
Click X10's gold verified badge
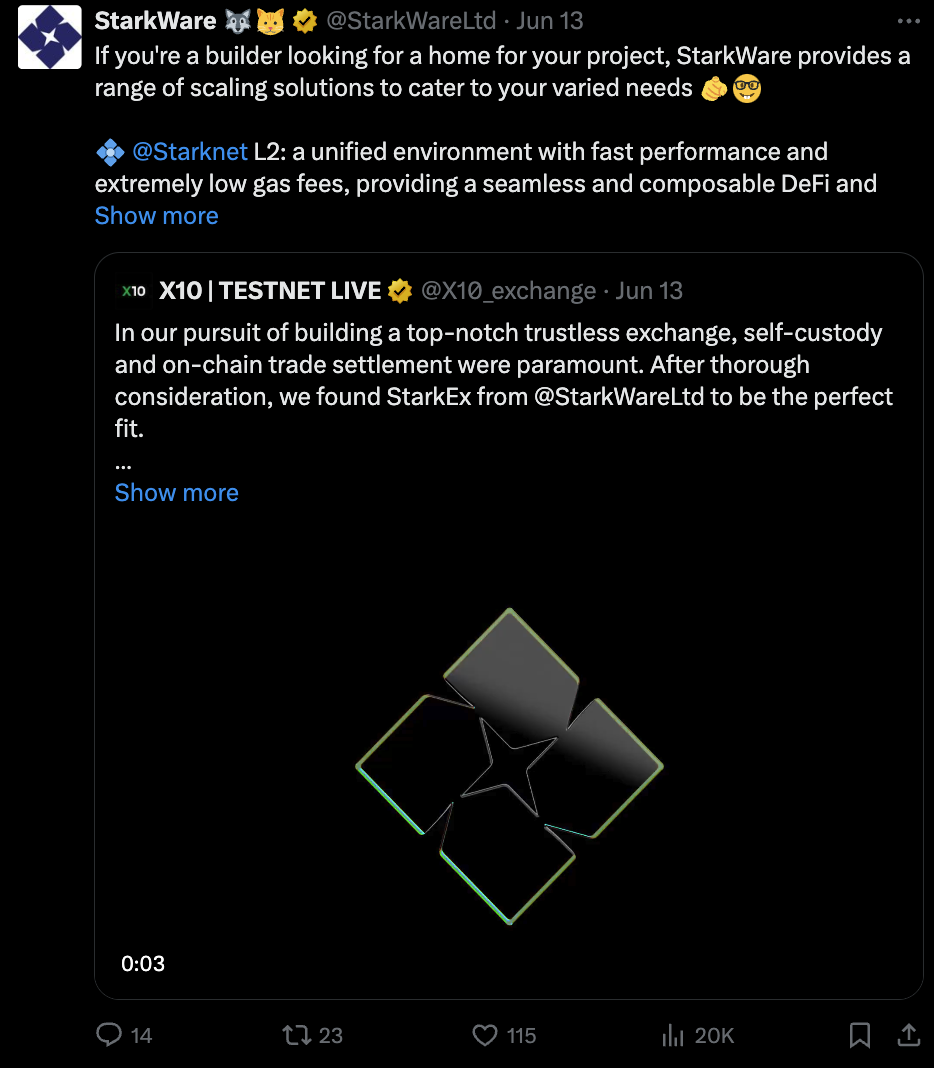(400, 291)
